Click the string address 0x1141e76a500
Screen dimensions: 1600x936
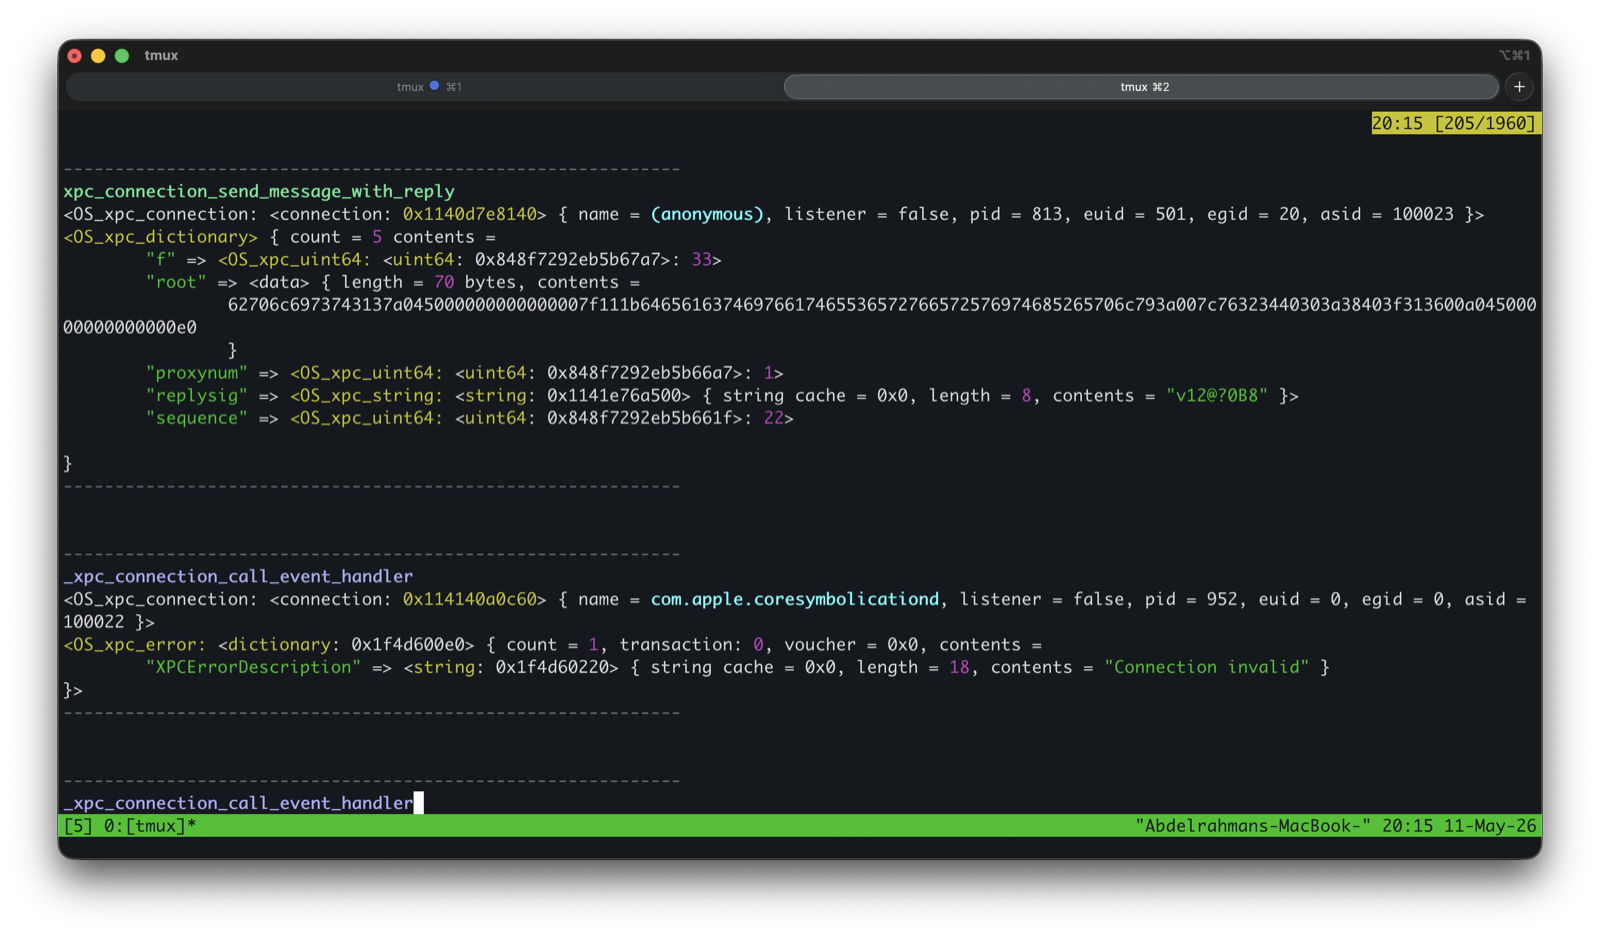[619, 396]
